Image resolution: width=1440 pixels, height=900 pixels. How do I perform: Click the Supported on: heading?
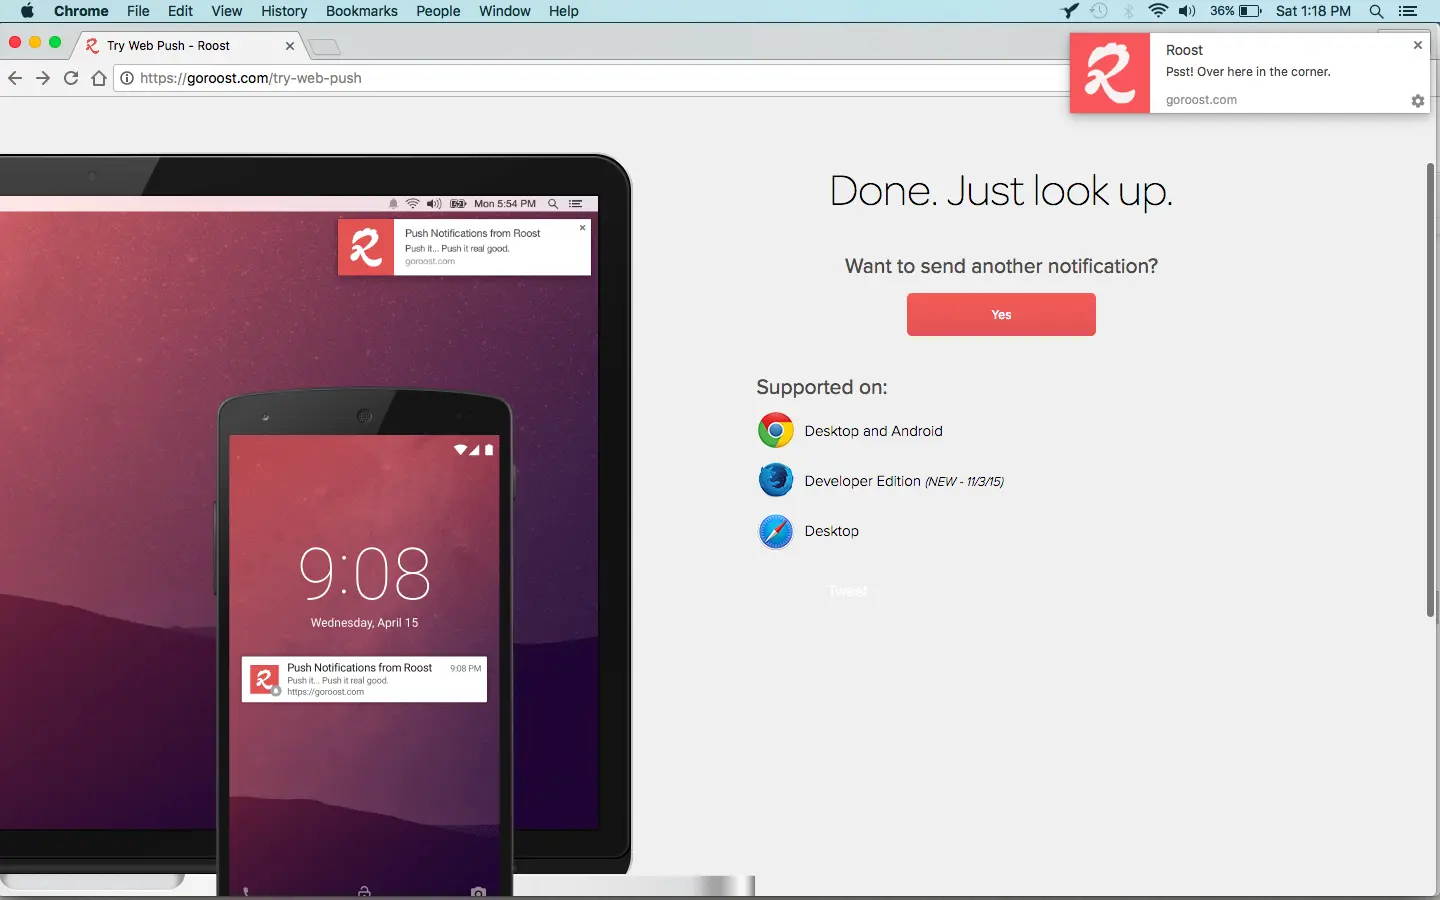click(x=822, y=387)
